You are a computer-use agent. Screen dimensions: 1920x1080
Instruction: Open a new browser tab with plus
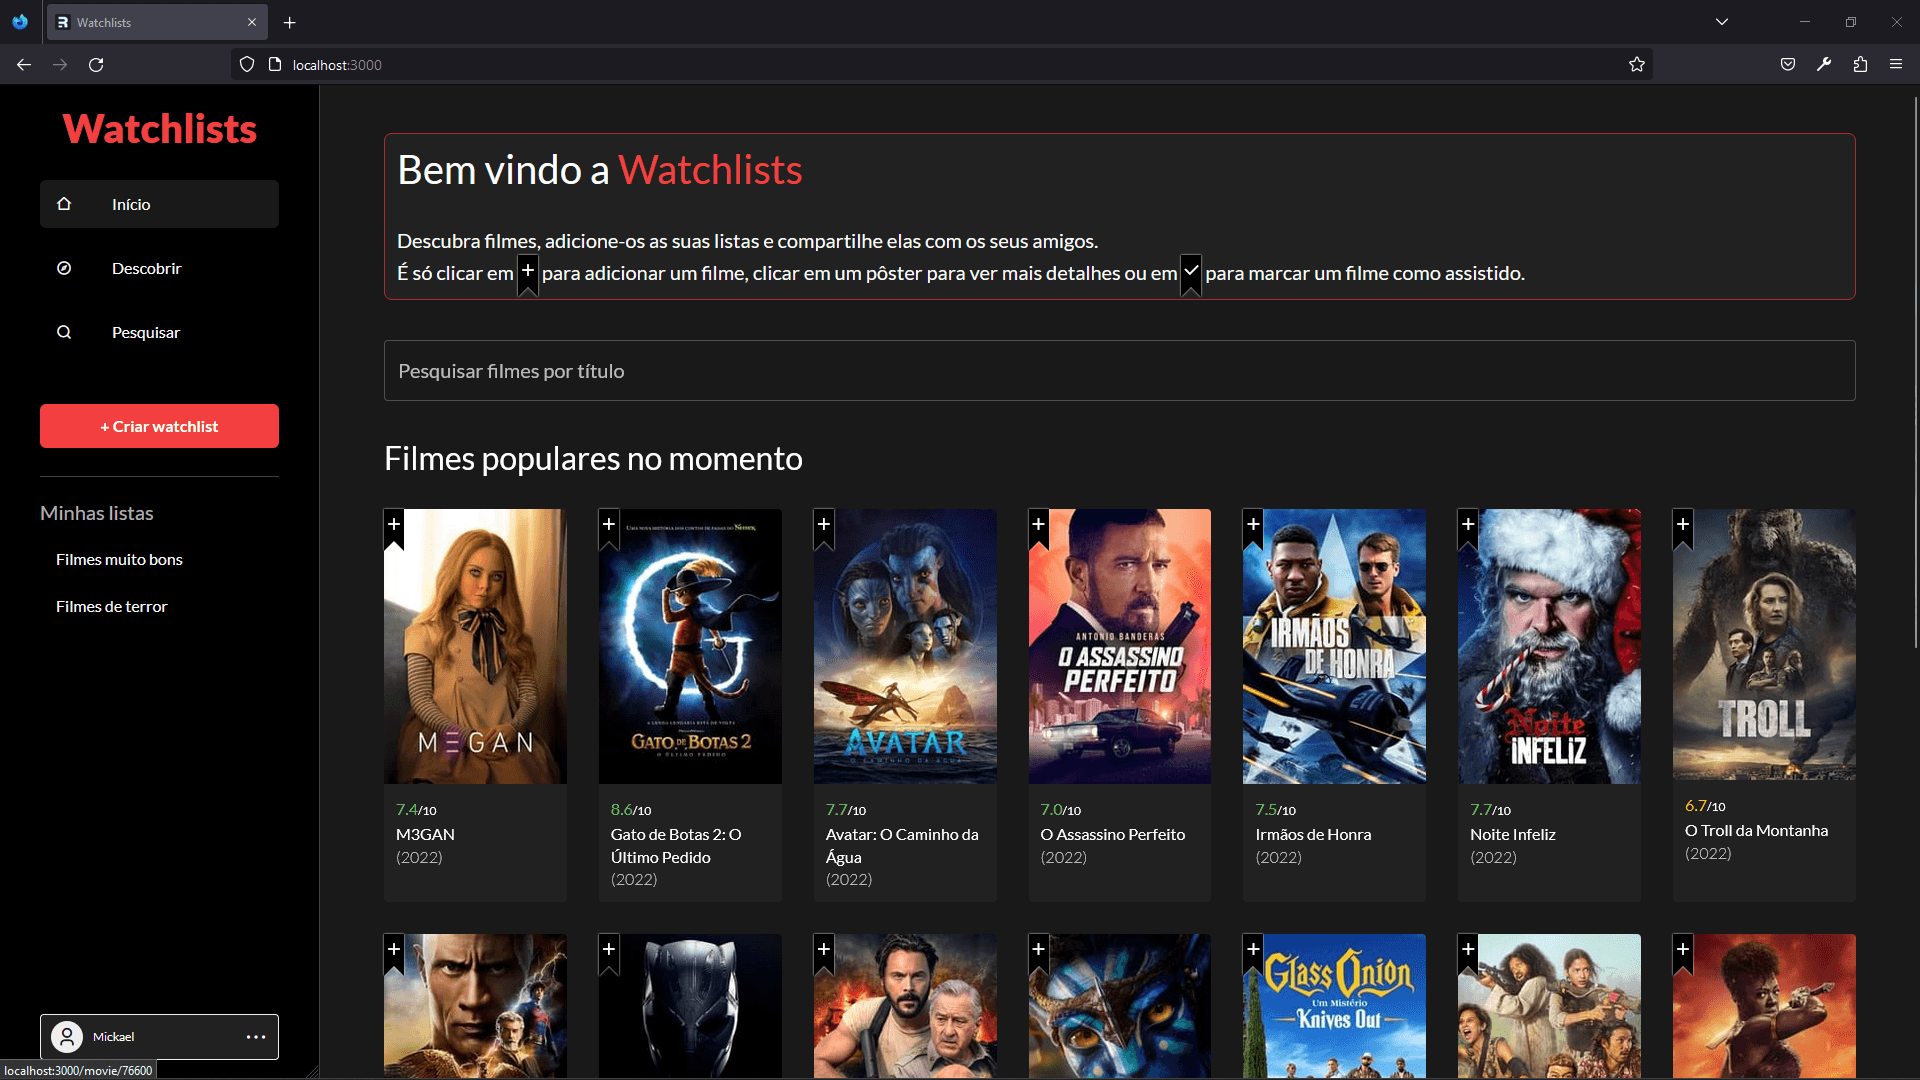[290, 22]
